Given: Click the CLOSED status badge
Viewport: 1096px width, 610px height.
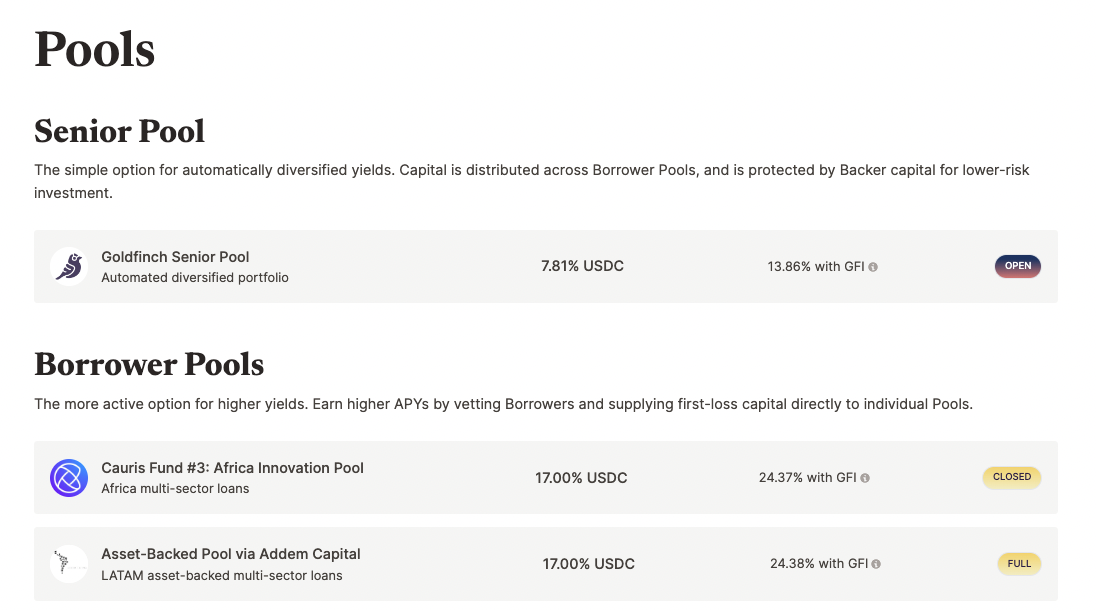Looking at the screenshot, I should tap(1011, 477).
